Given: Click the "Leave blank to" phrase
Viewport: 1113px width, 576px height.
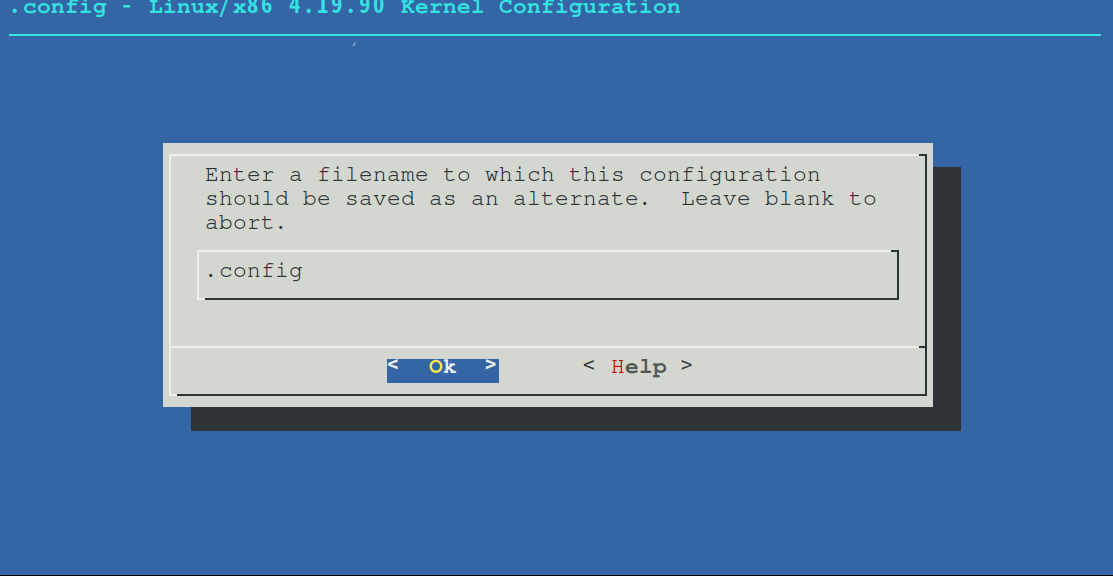Looking at the screenshot, I should click(x=779, y=199).
